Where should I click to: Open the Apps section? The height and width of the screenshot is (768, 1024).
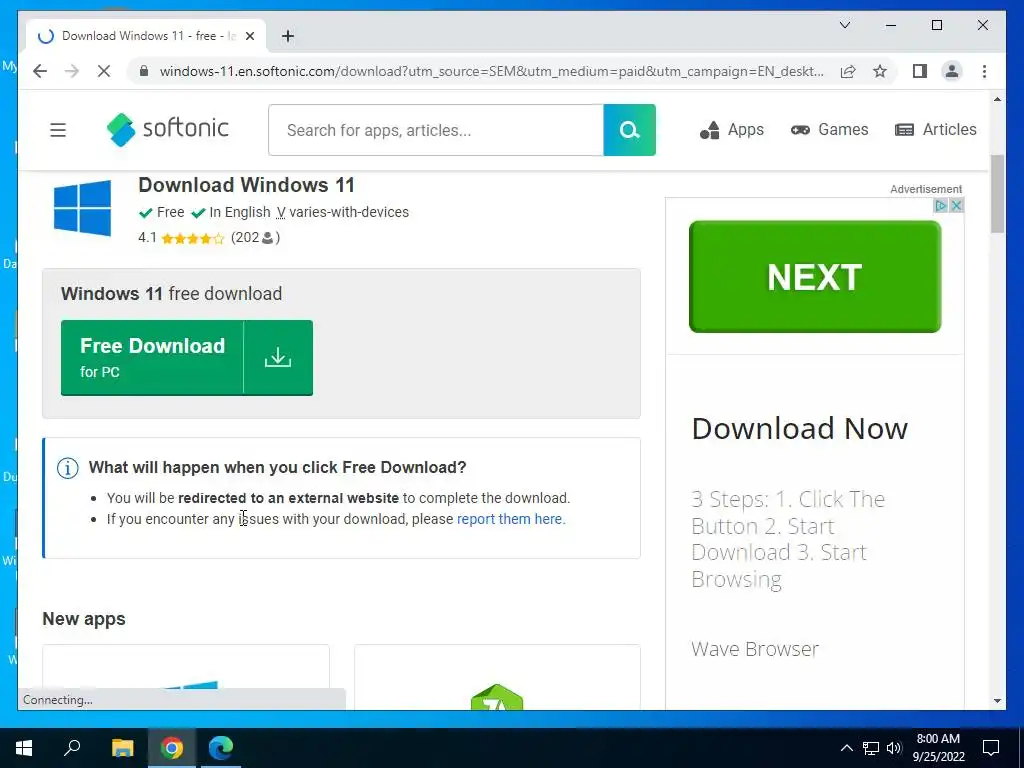(x=731, y=130)
